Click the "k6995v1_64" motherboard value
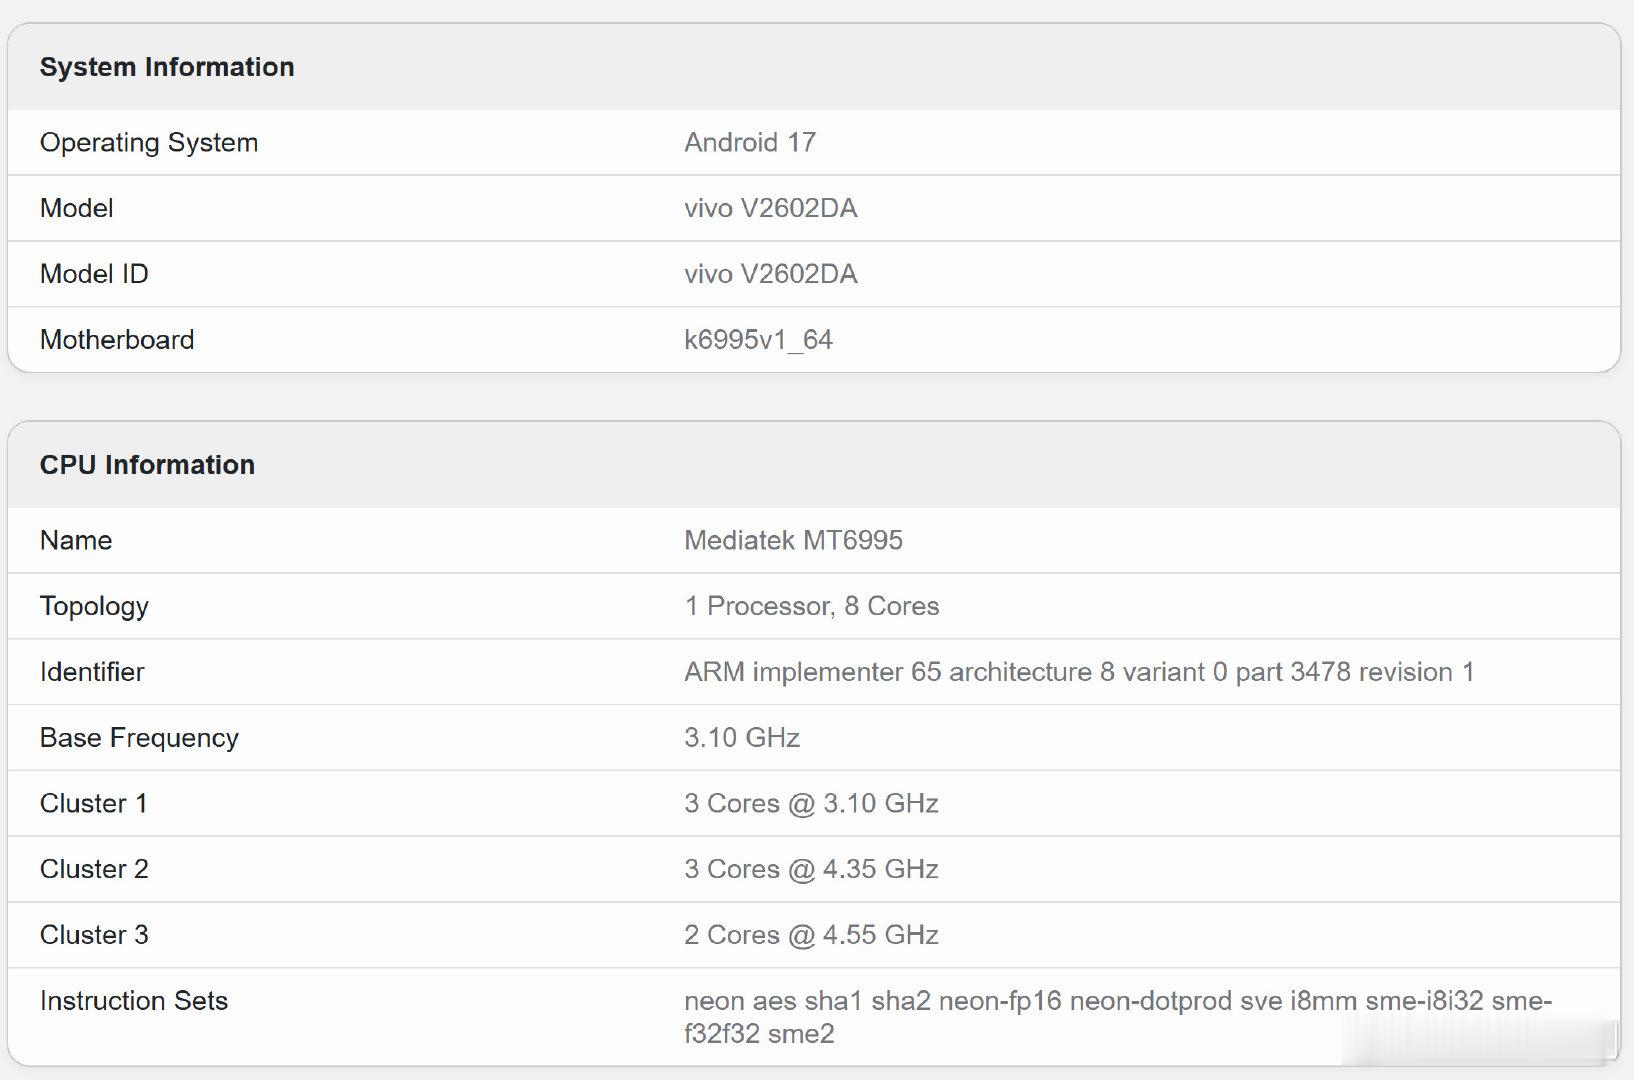The image size is (1634, 1080). 758,340
